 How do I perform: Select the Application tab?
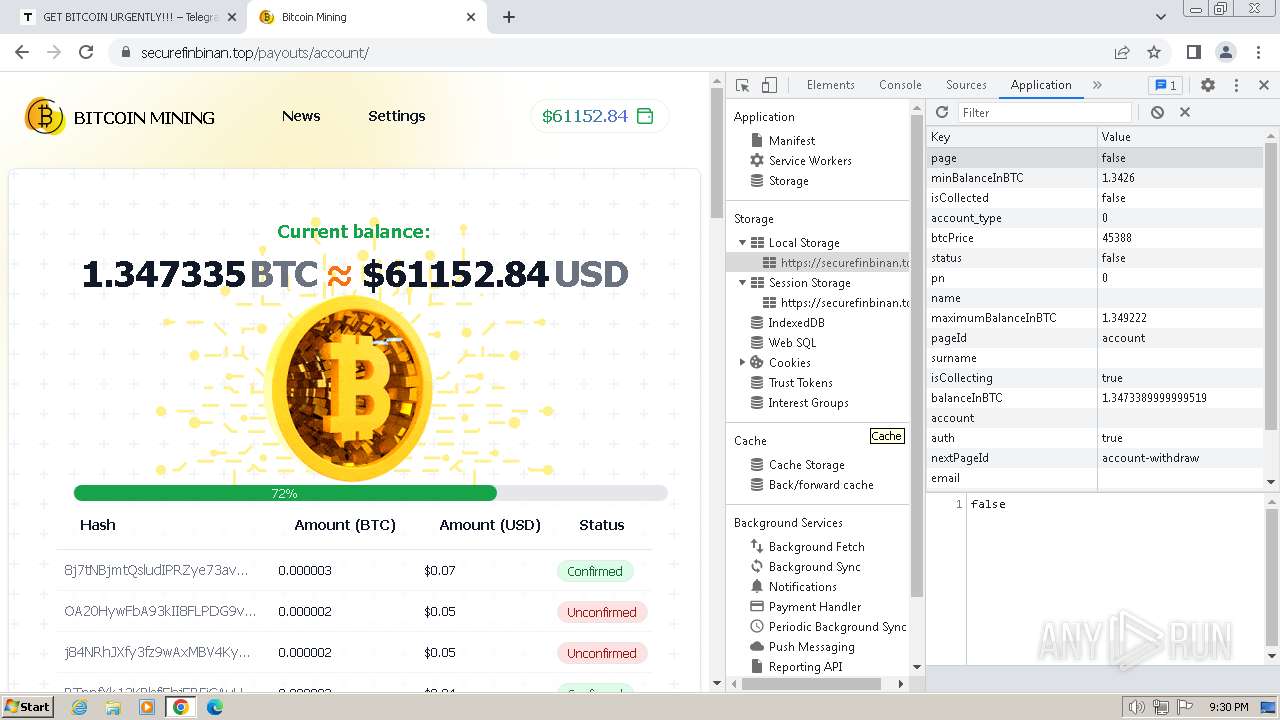[x=1040, y=85]
